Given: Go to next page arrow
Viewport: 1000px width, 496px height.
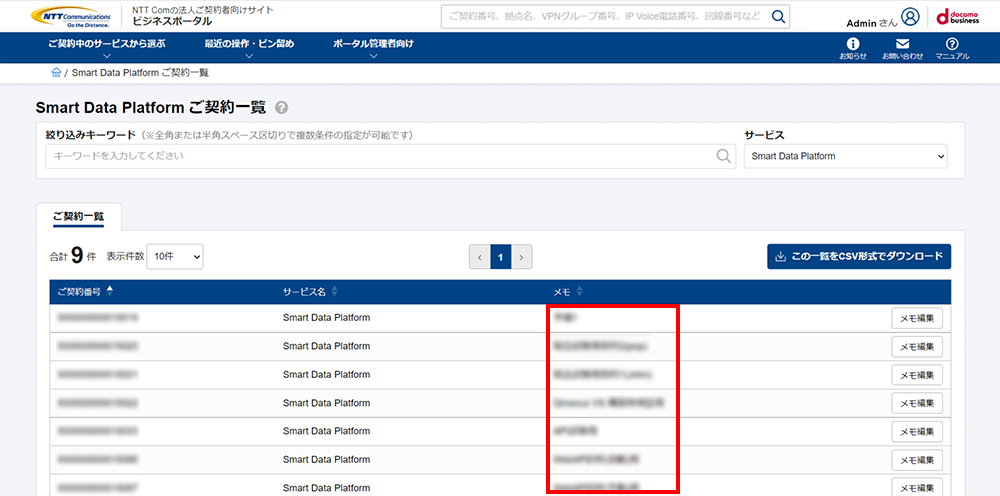Looking at the screenshot, I should pyautogui.click(x=522, y=257).
